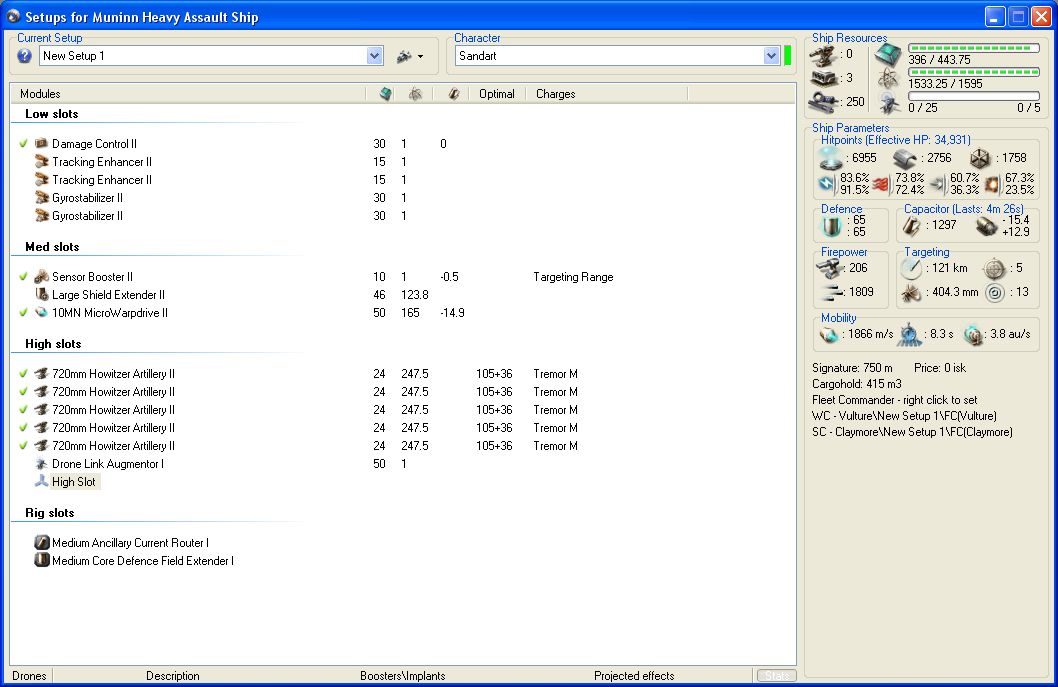Click the turret hardpoints icon
The image size is (1058, 687).
(x=823, y=55)
